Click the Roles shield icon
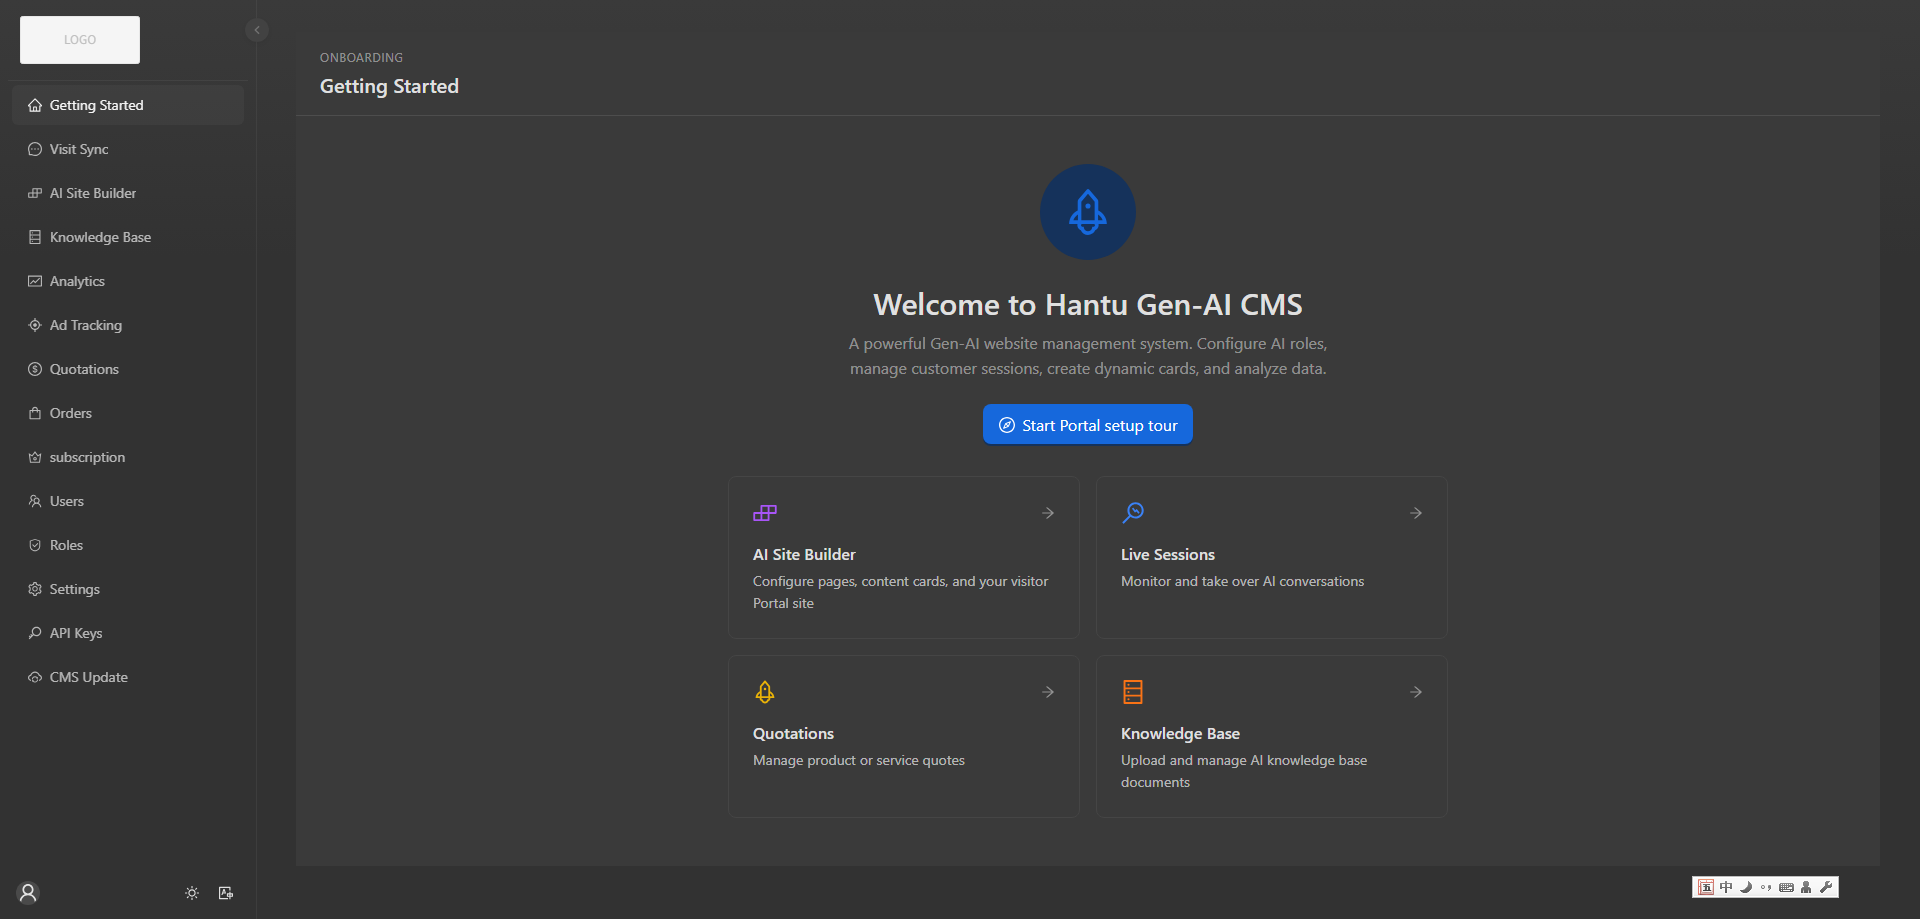 point(35,545)
